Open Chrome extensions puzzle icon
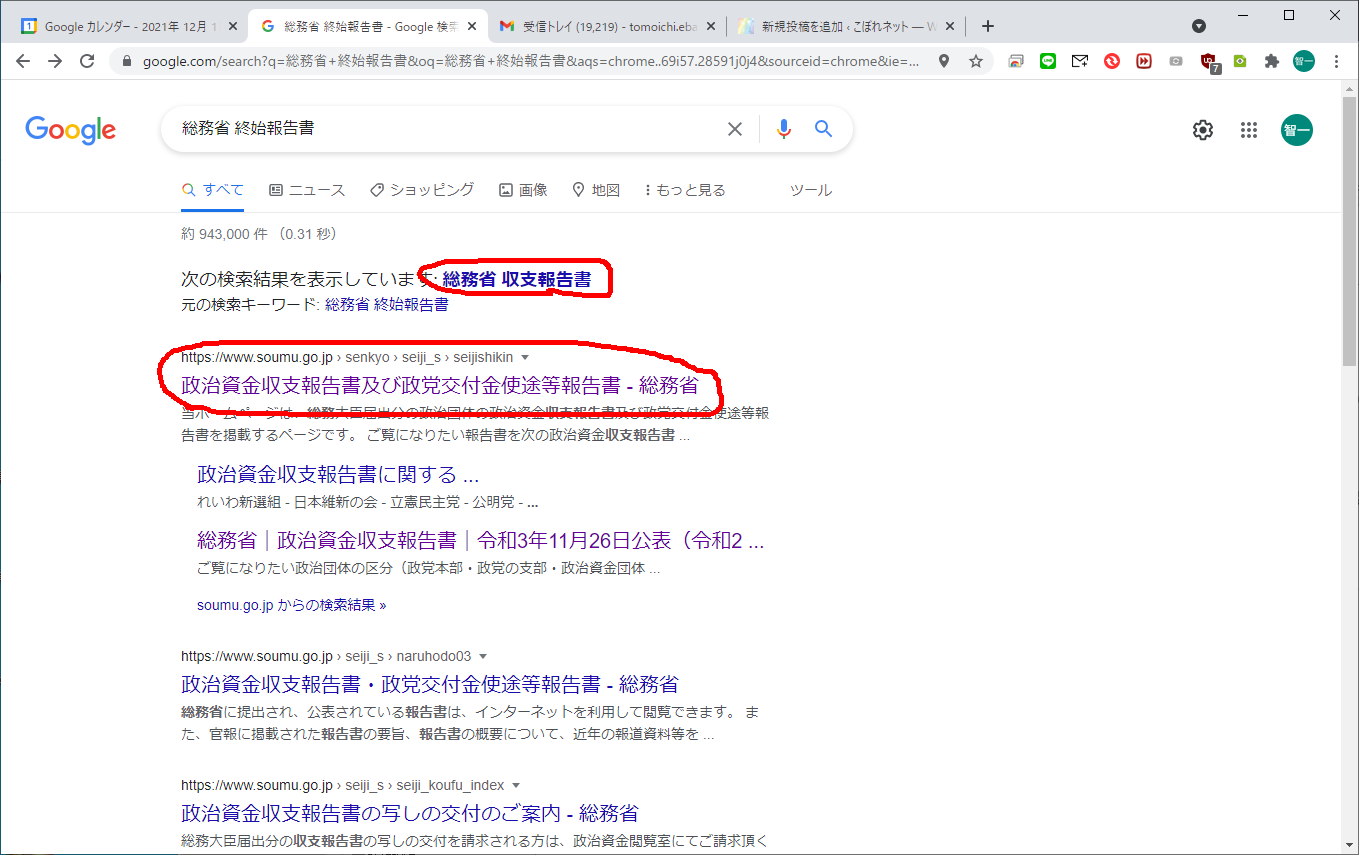Viewport: 1359px width, 855px height. pos(1271,61)
